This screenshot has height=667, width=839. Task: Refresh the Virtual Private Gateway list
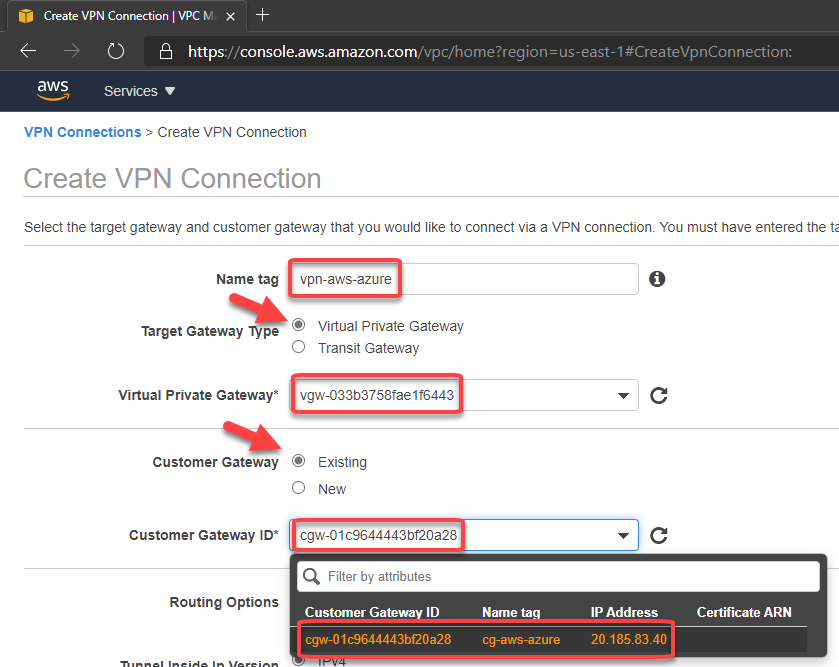click(x=659, y=395)
